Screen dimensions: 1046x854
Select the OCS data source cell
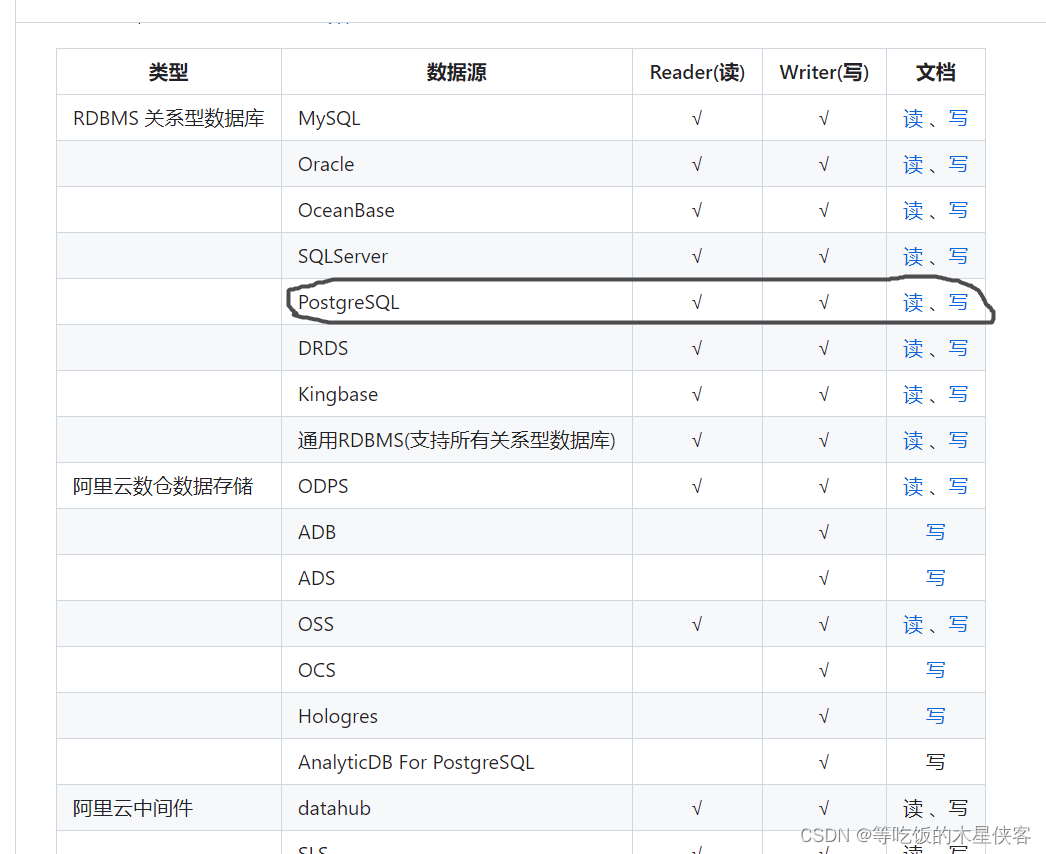457,670
